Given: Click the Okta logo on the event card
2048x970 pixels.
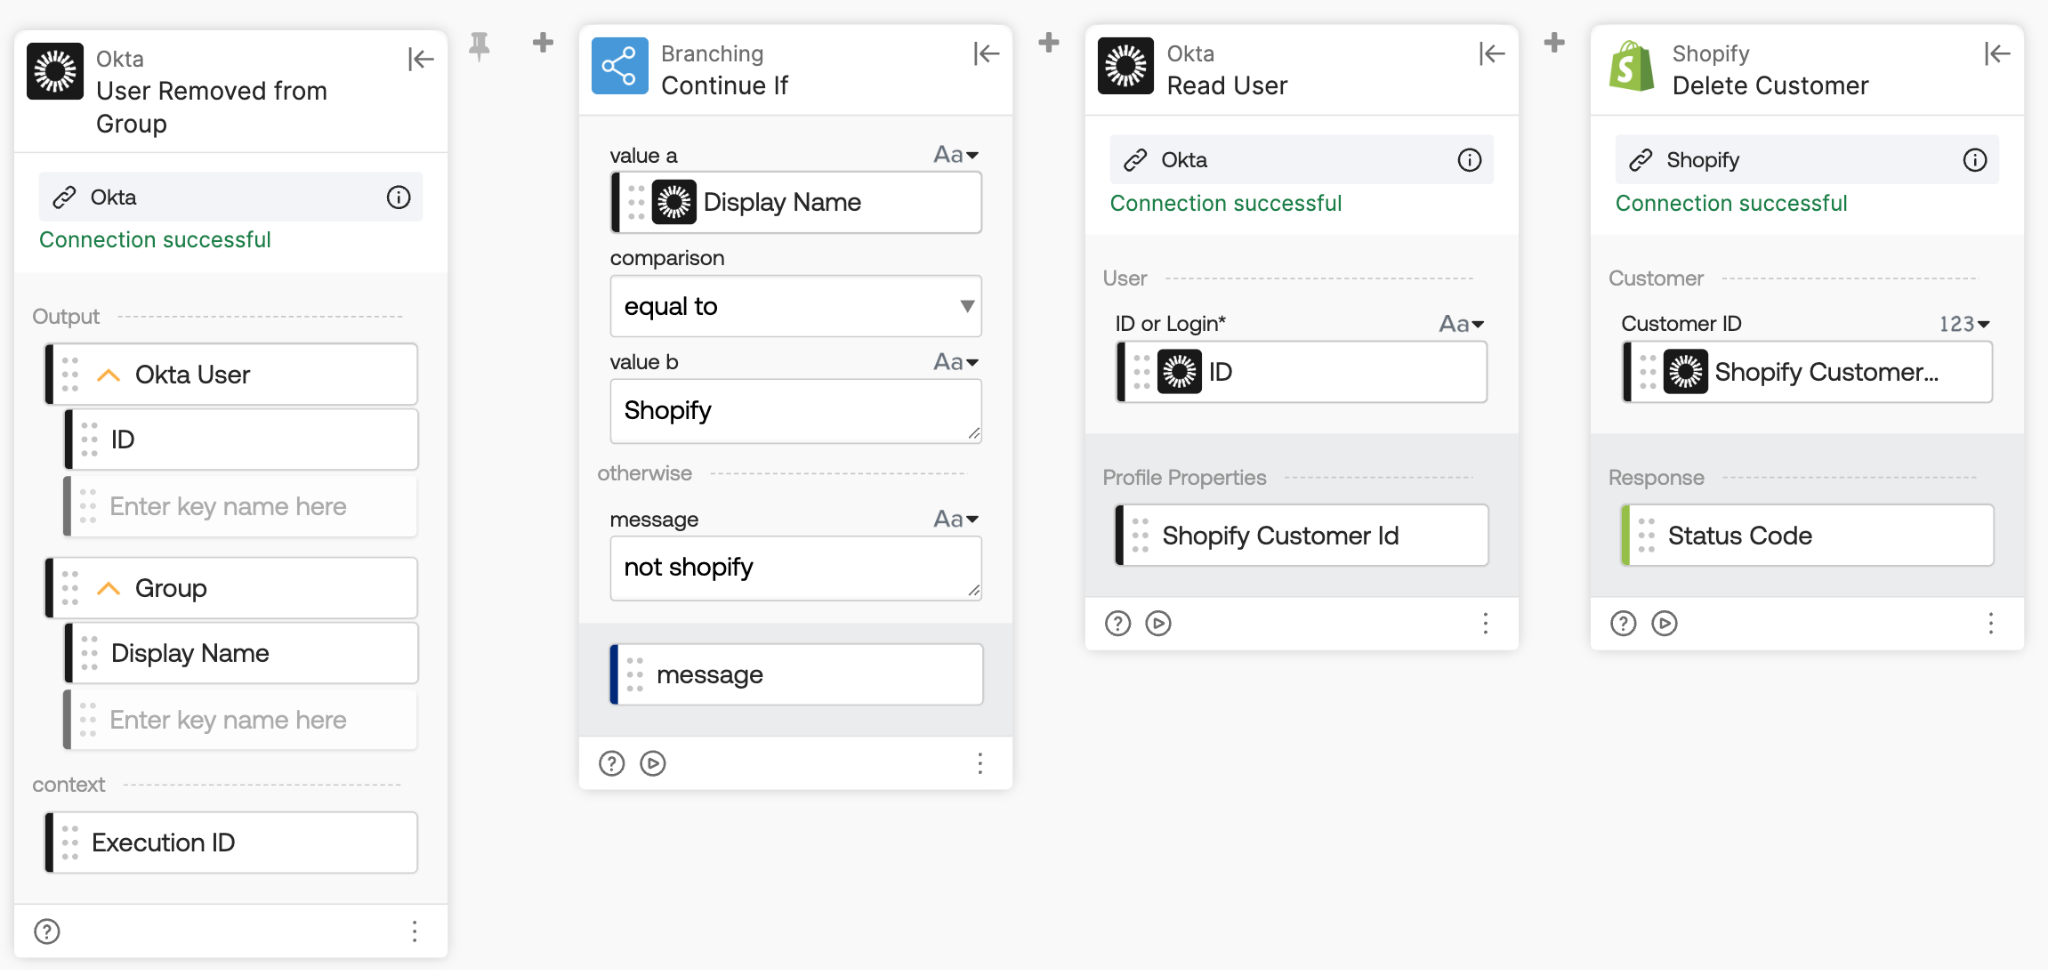Looking at the screenshot, I should pyautogui.click(x=55, y=71).
